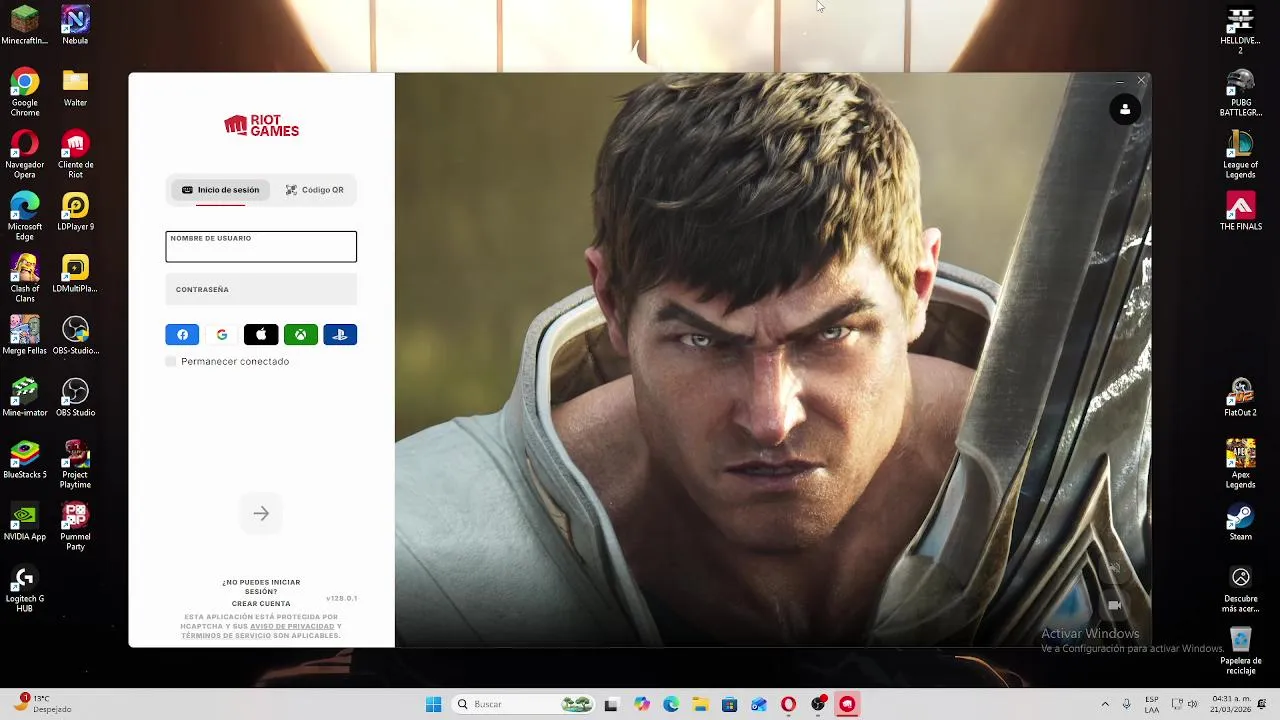This screenshot has width=1280, height=720.
Task: Open NVIDIA App desktop shortcut
Action: coord(25,522)
